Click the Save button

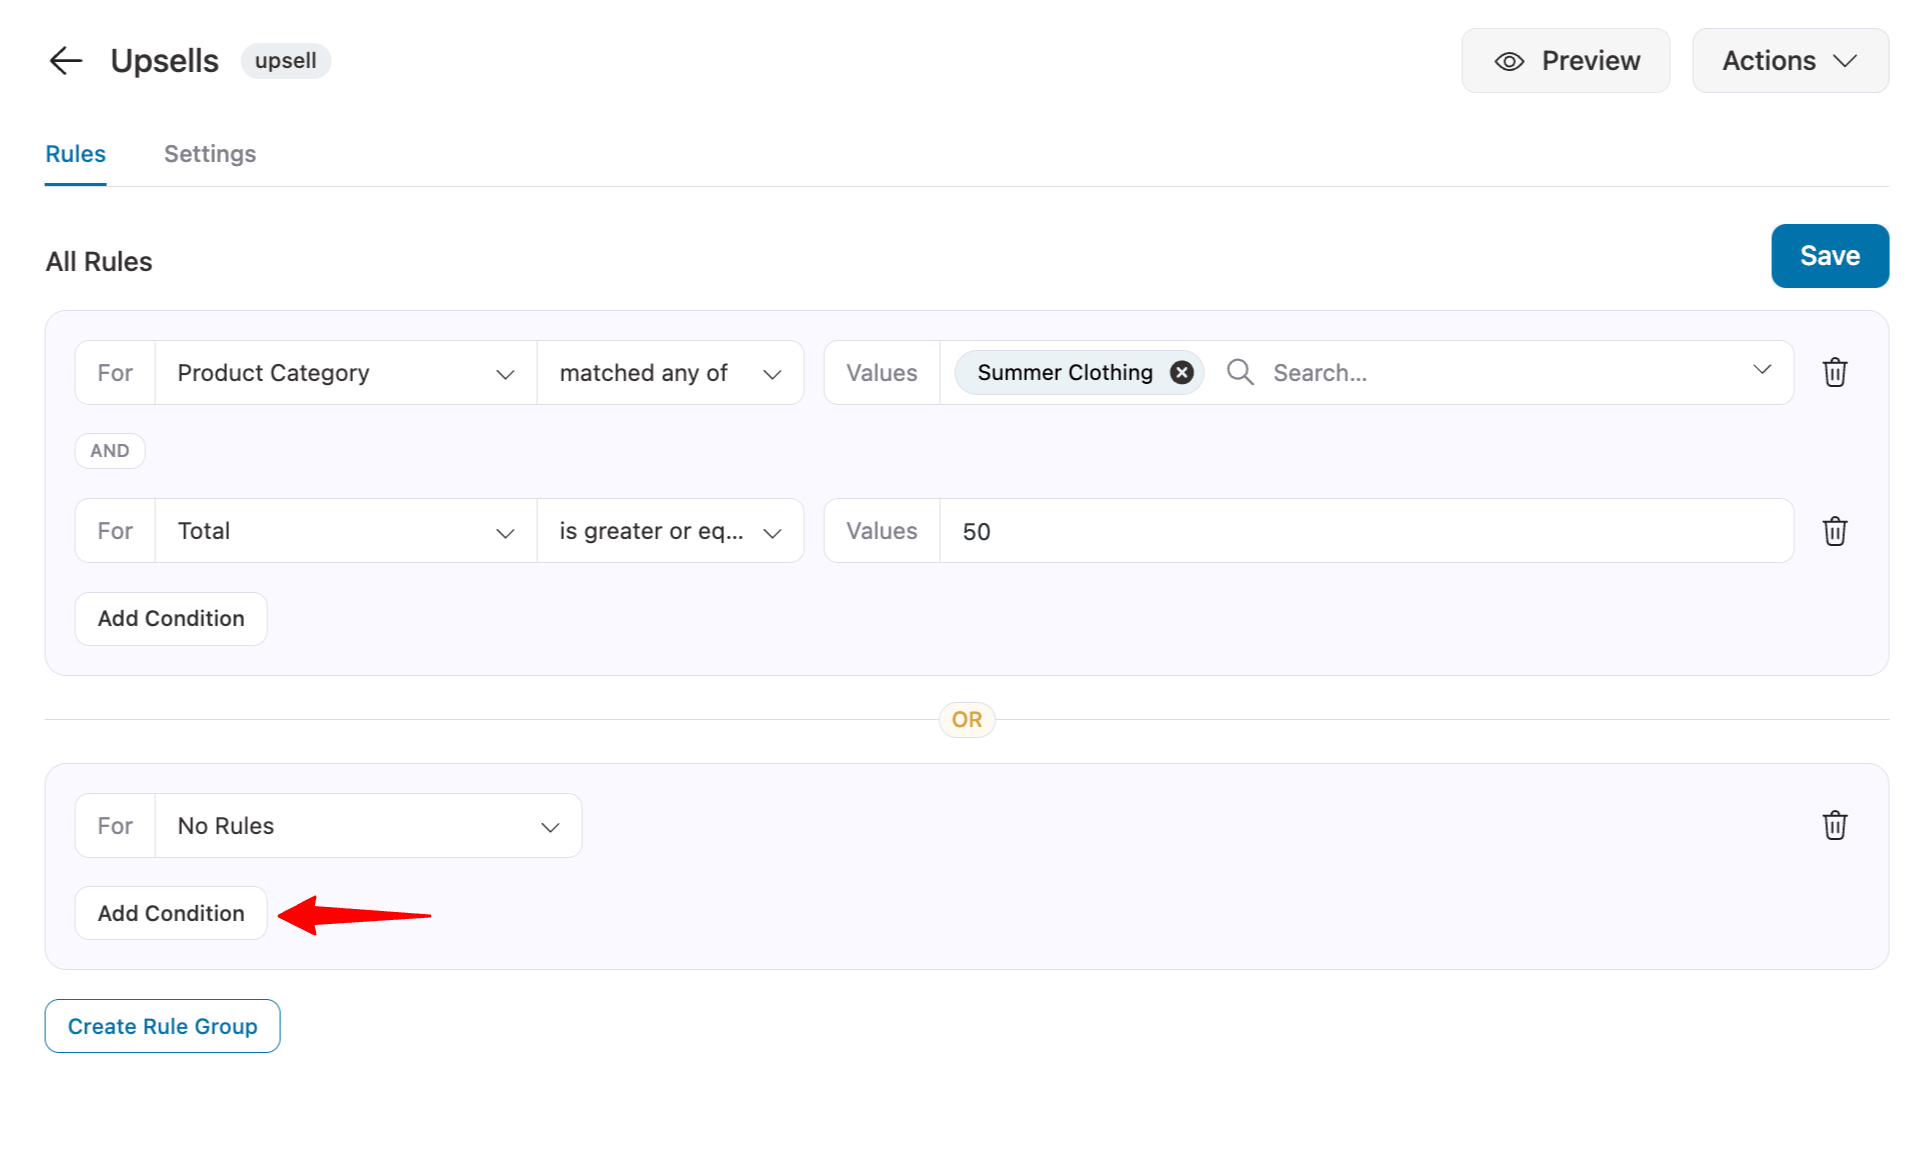pyautogui.click(x=1829, y=256)
